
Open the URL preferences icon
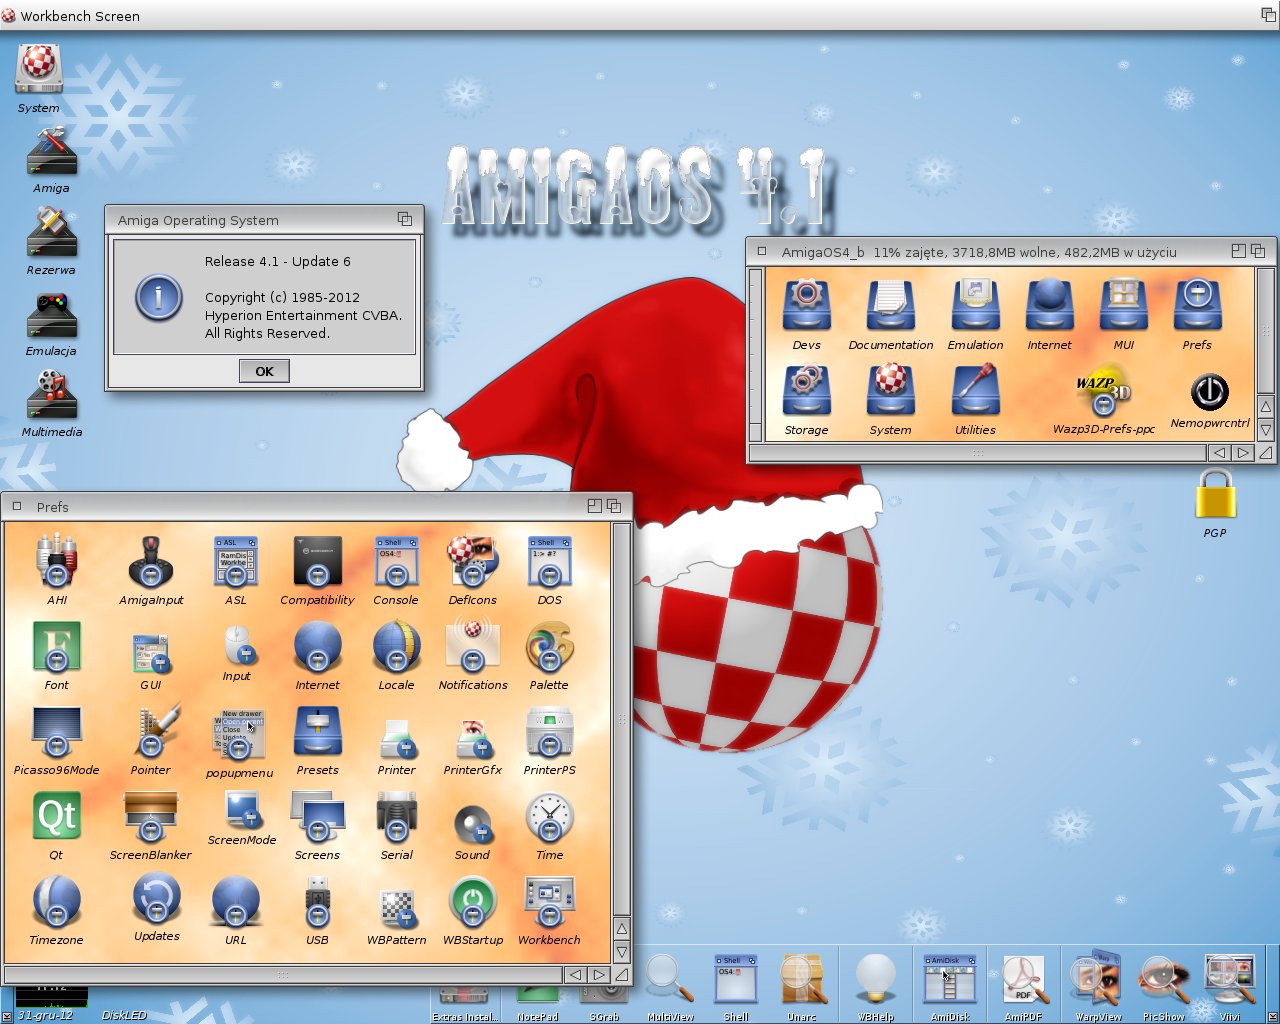[236, 901]
